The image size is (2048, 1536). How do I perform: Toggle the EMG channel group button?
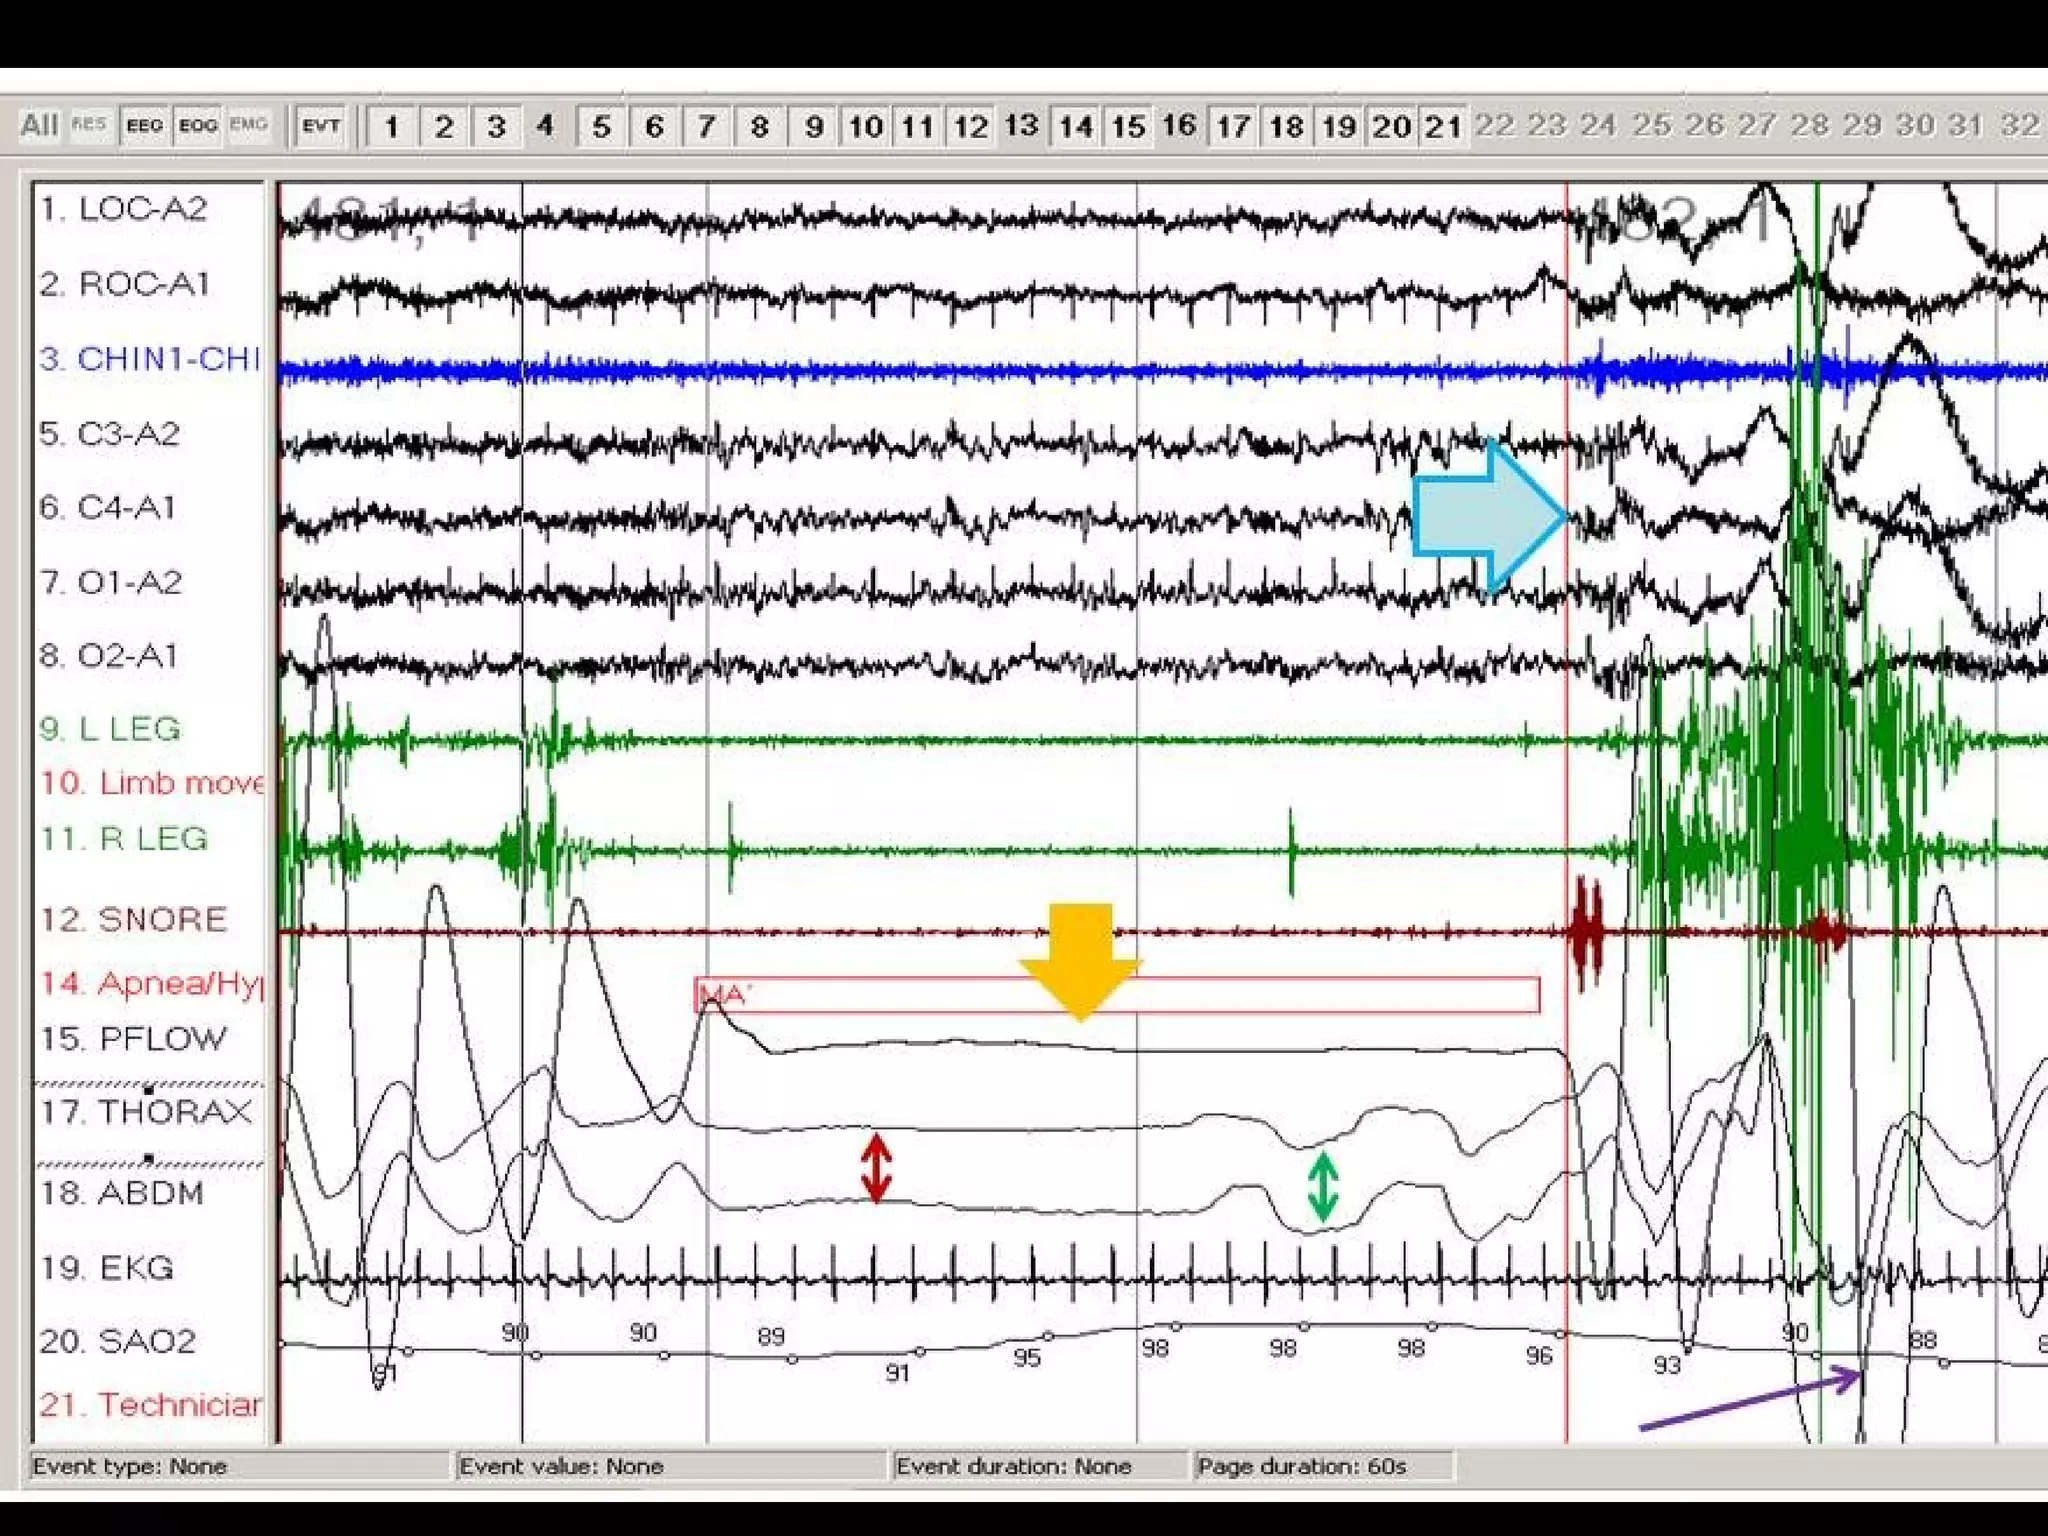click(x=249, y=126)
